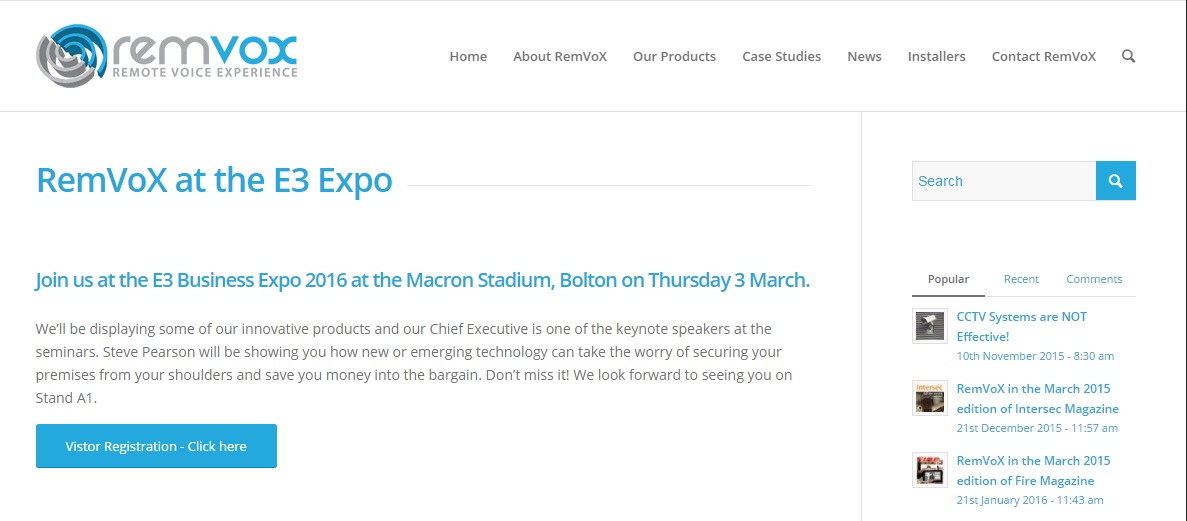This screenshot has width=1187, height=521.
Task: Go to the Installers page
Action: pos(936,56)
